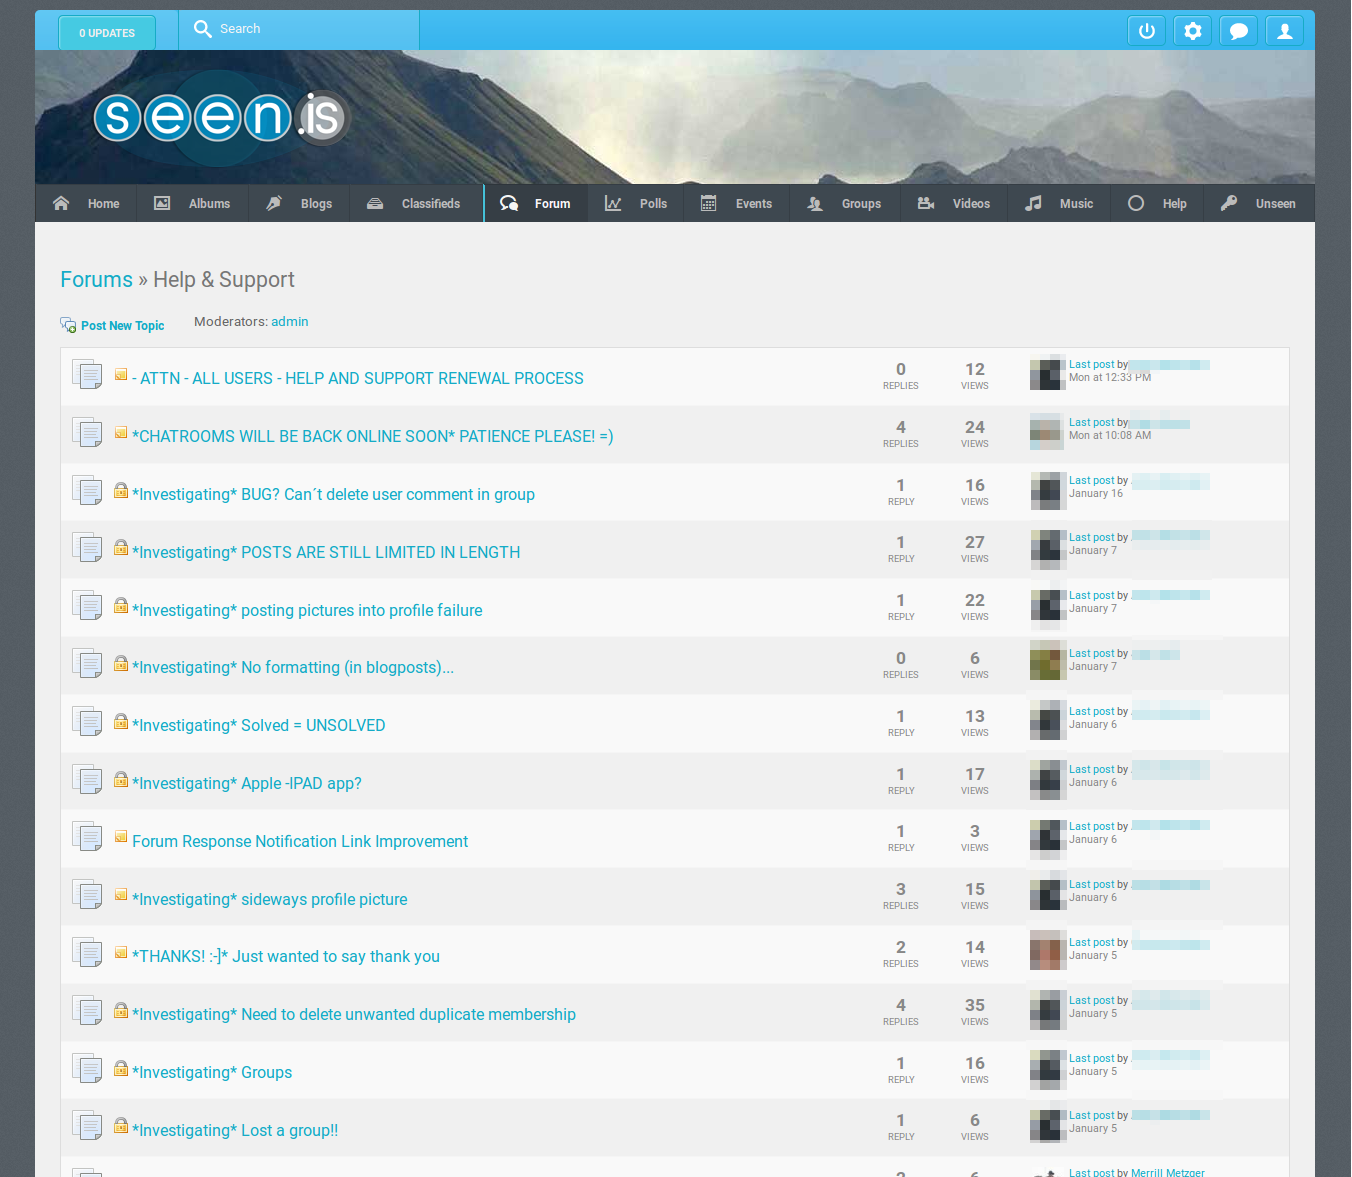Click avatar thumbnail on CHATROOMS thread row
1352x1177 pixels.
(1047, 432)
